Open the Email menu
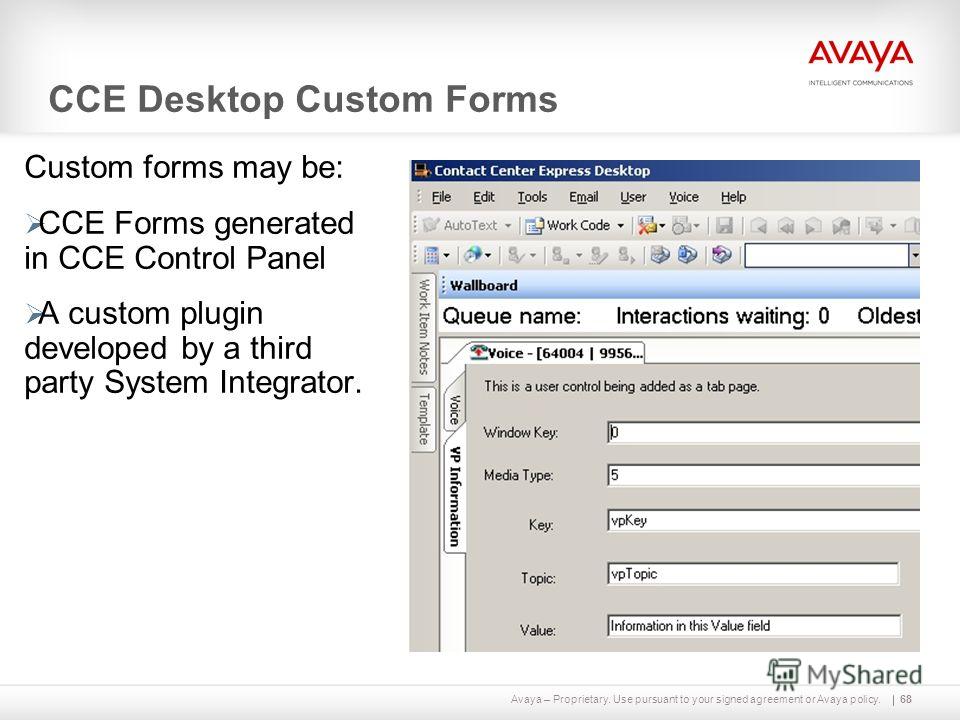 tap(583, 197)
